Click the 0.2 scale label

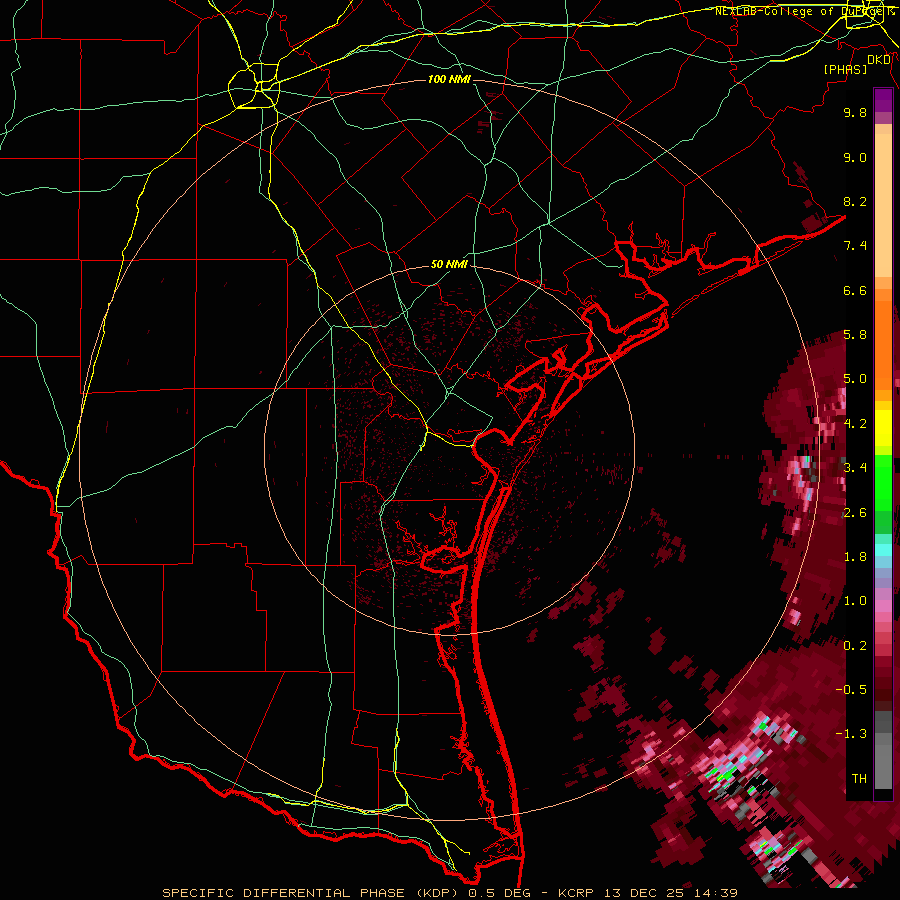tap(855, 646)
